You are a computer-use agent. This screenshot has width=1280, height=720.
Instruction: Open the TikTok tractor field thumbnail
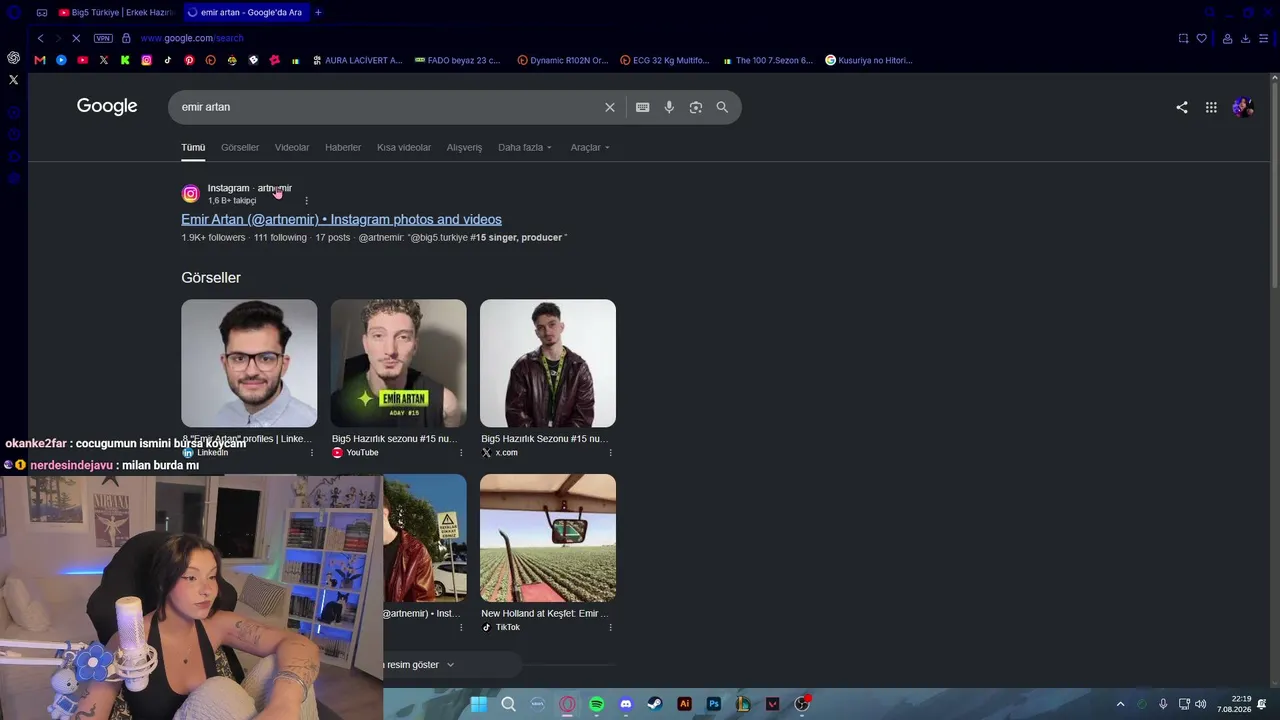point(548,538)
